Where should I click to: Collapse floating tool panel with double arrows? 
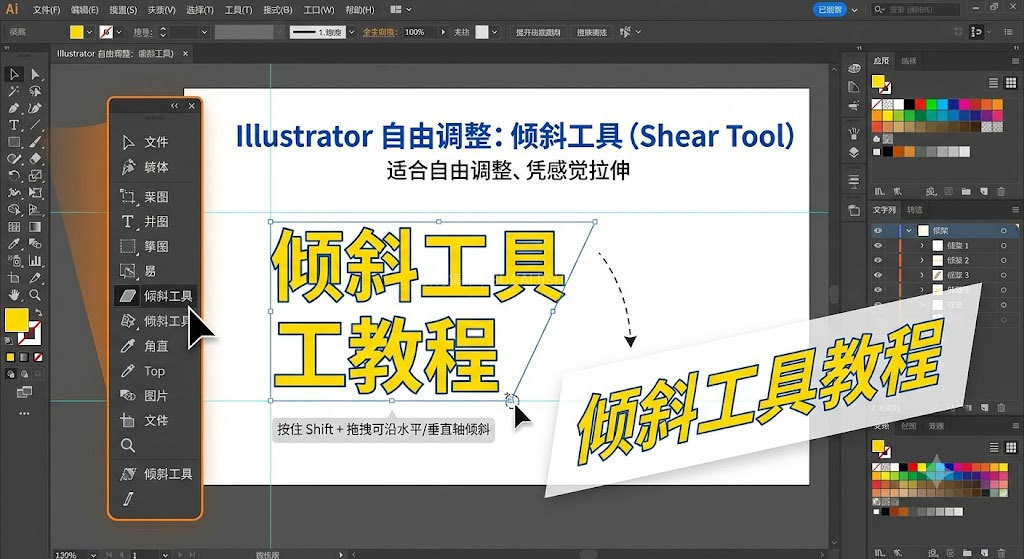click(x=174, y=106)
